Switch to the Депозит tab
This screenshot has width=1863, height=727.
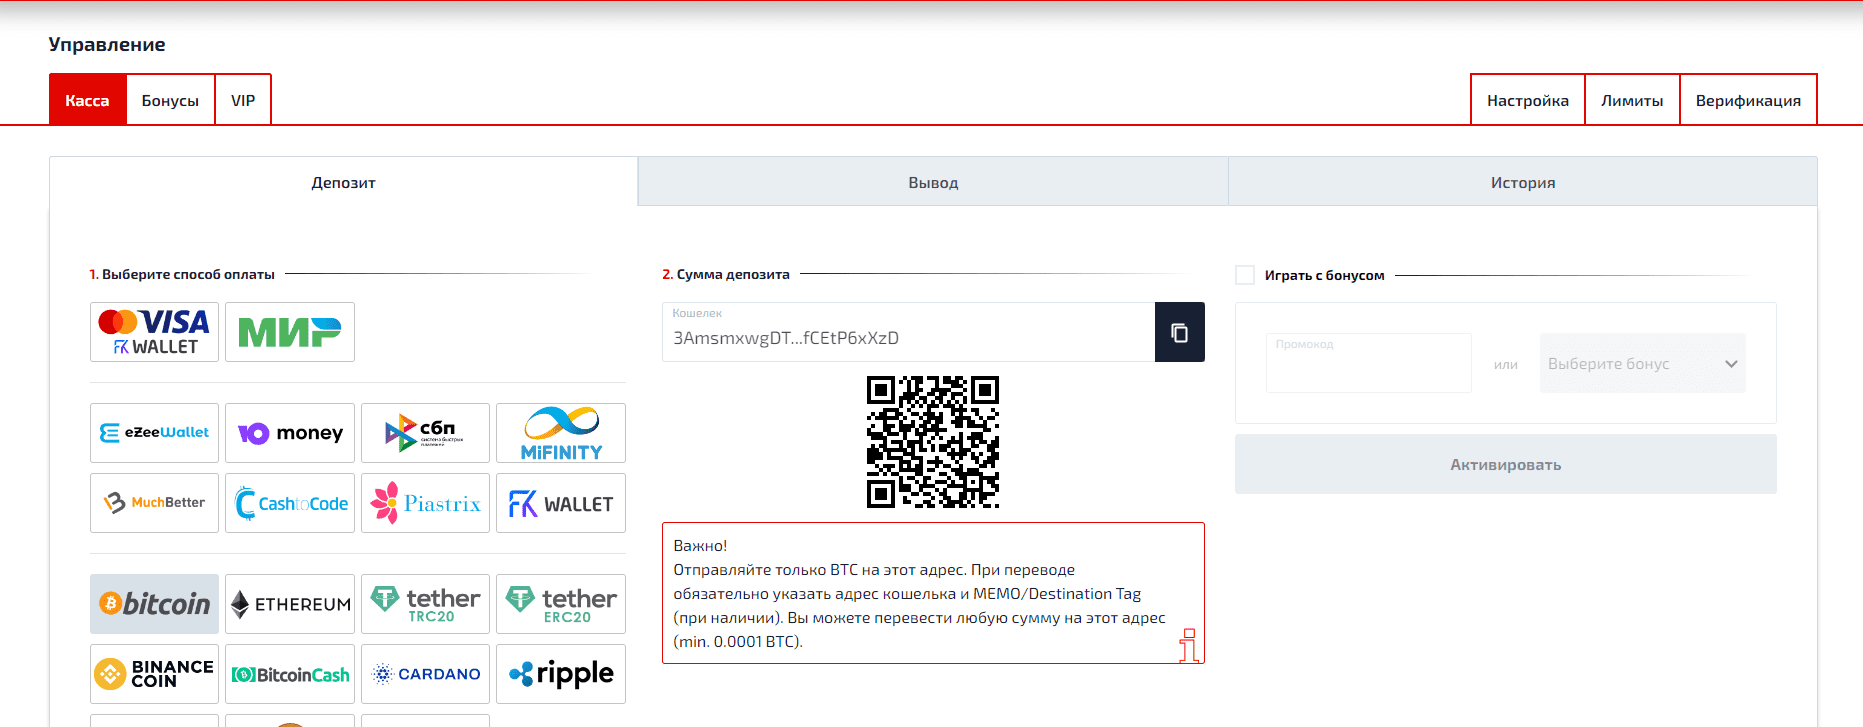pyautogui.click(x=343, y=182)
